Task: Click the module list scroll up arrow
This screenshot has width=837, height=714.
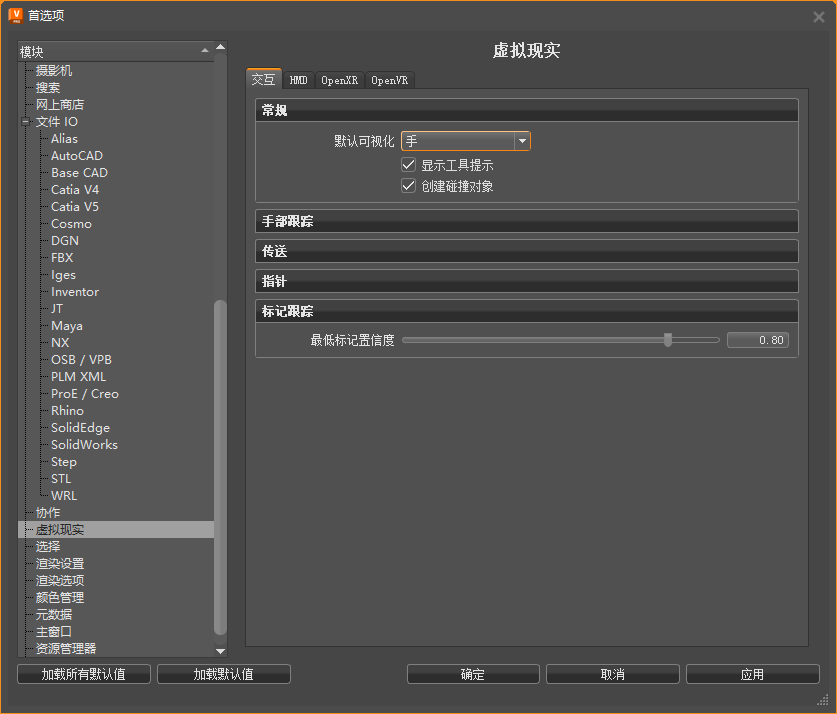Action: (x=220, y=47)
